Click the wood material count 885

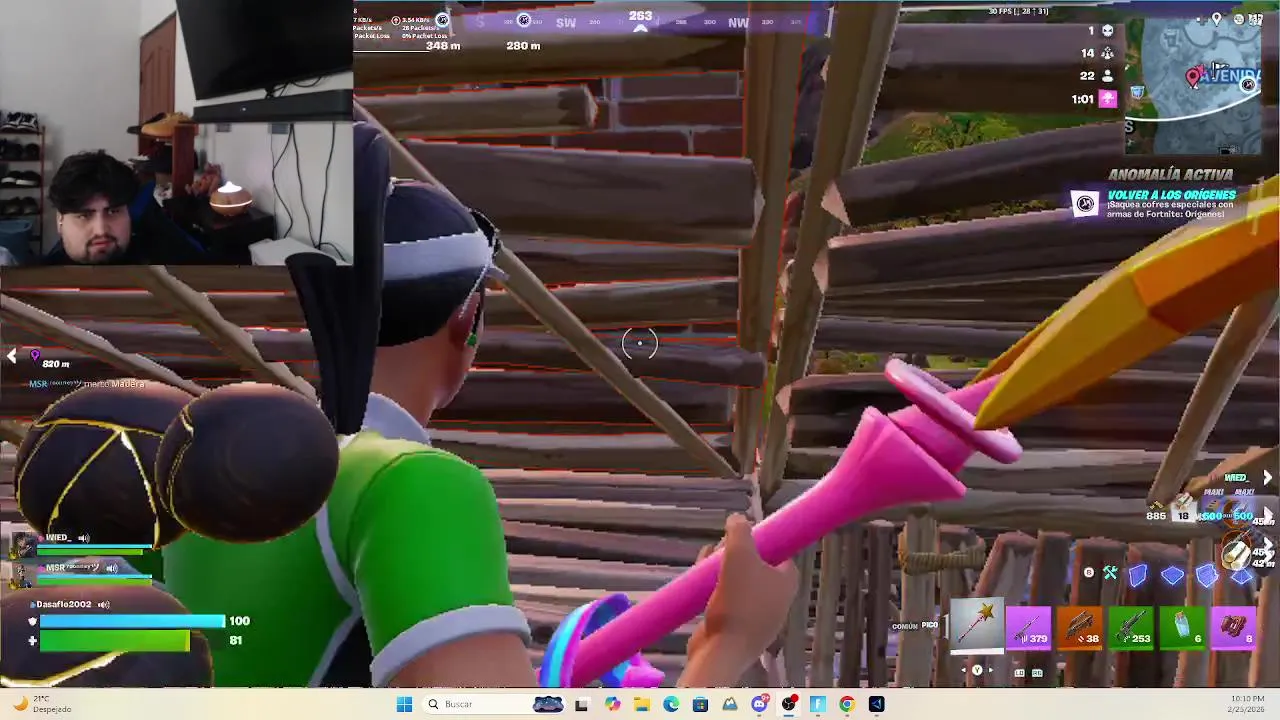[1156, 516]
